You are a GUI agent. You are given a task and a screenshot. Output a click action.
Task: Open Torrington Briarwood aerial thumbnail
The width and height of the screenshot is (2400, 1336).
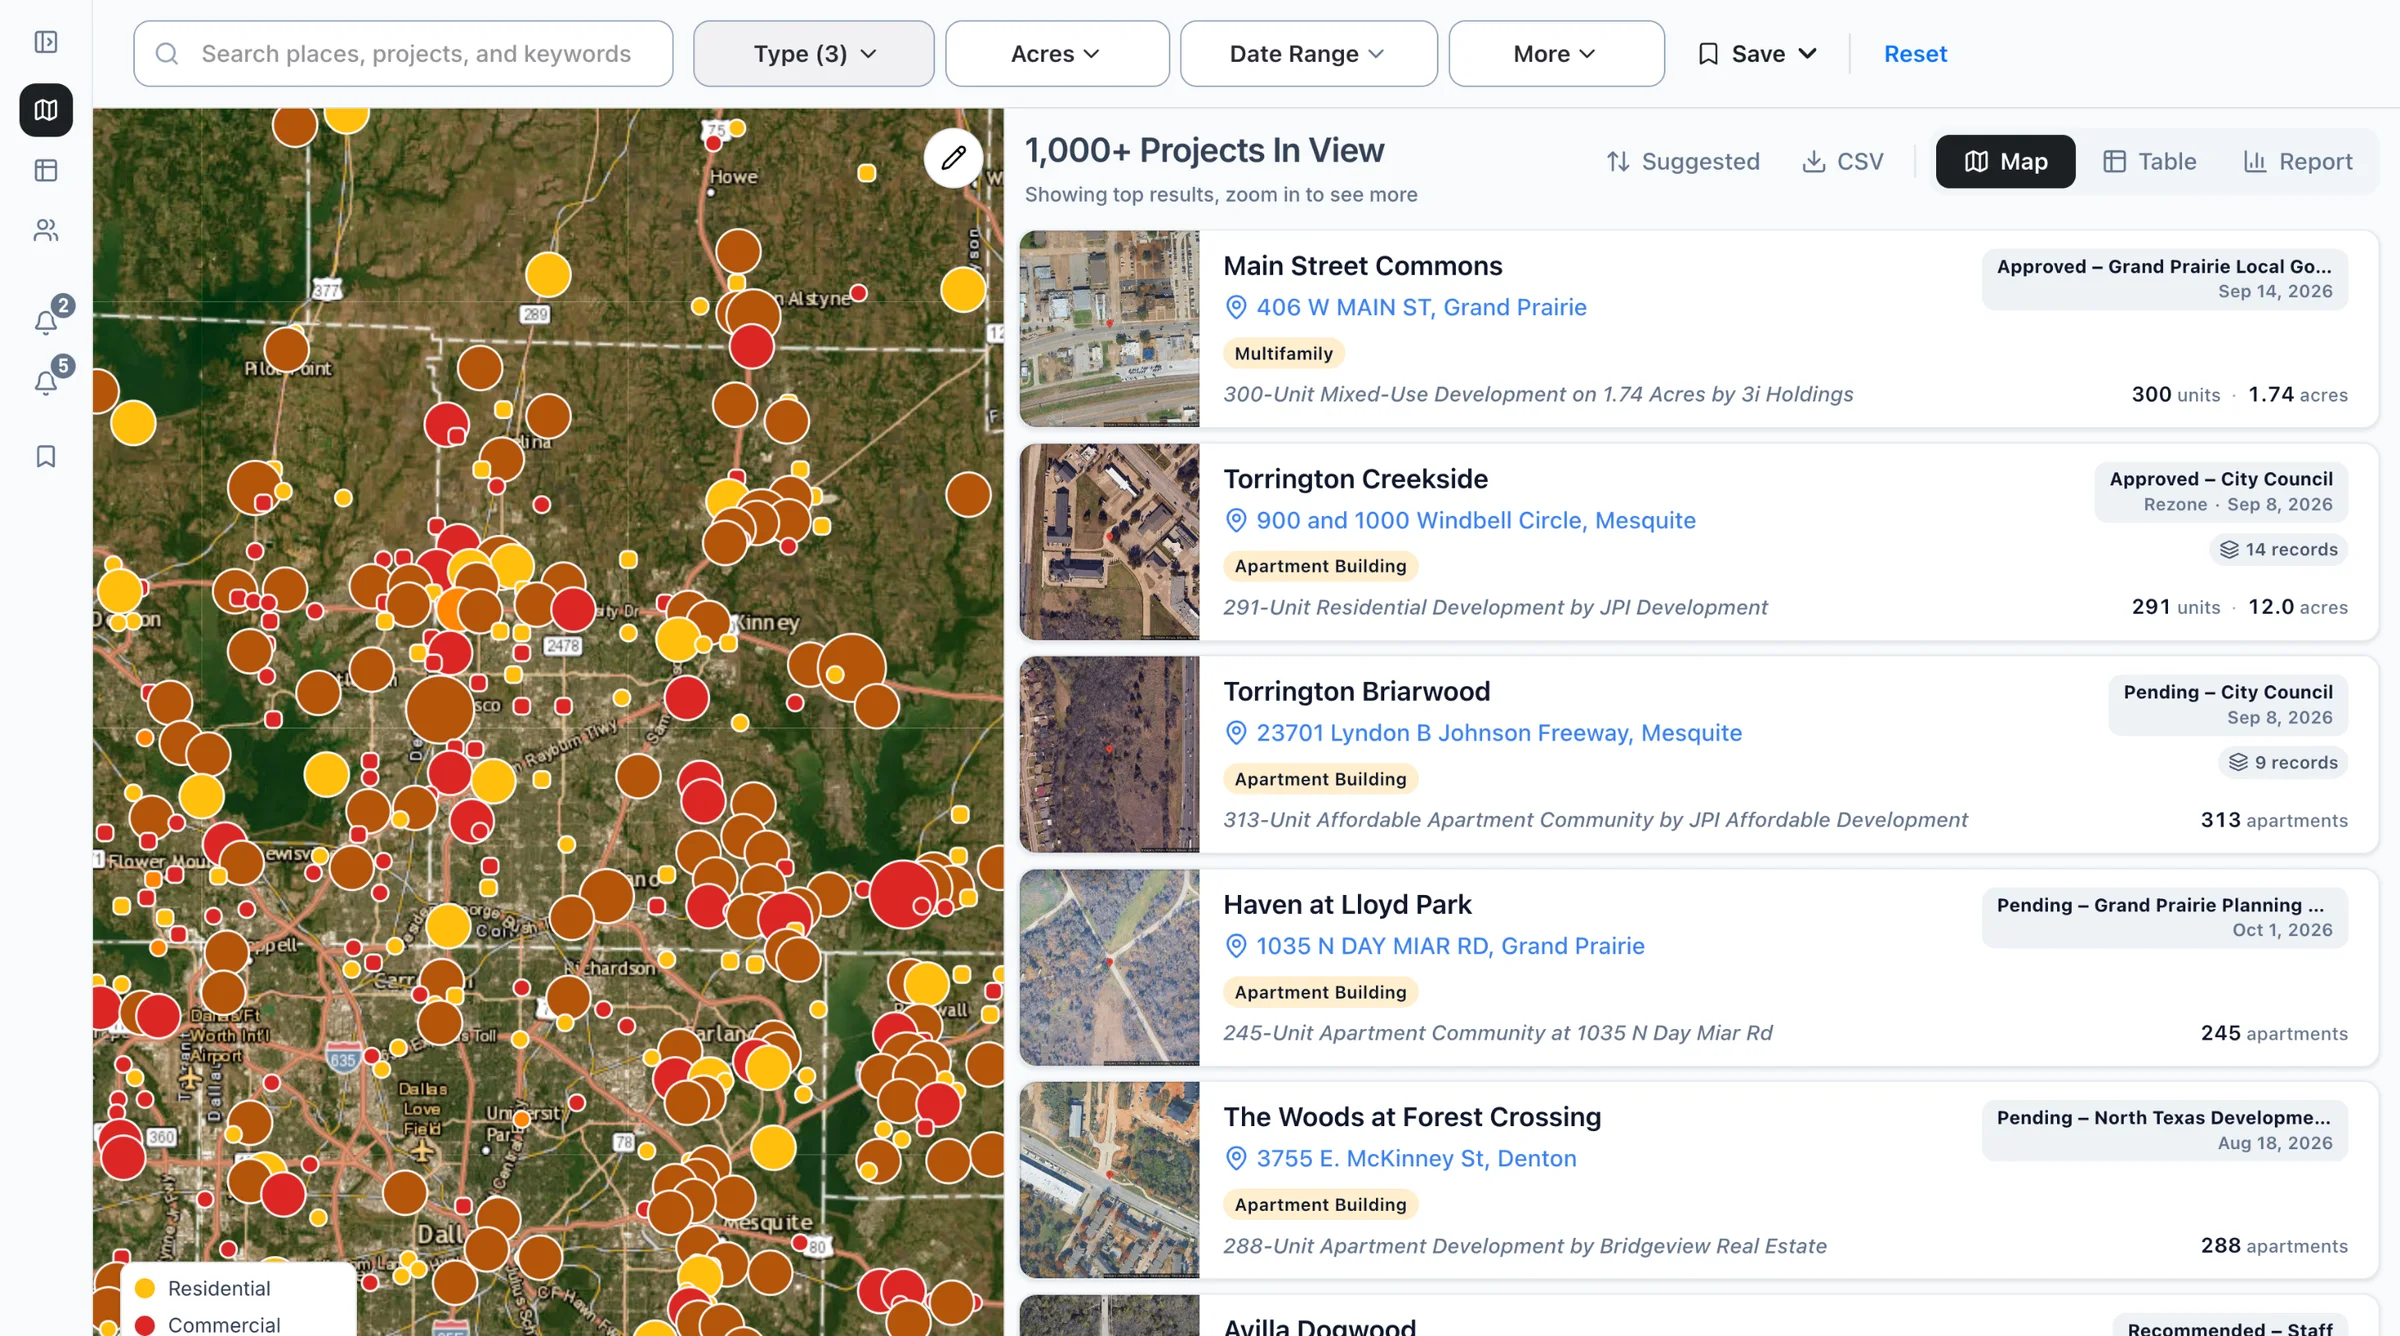[1109, 755]
